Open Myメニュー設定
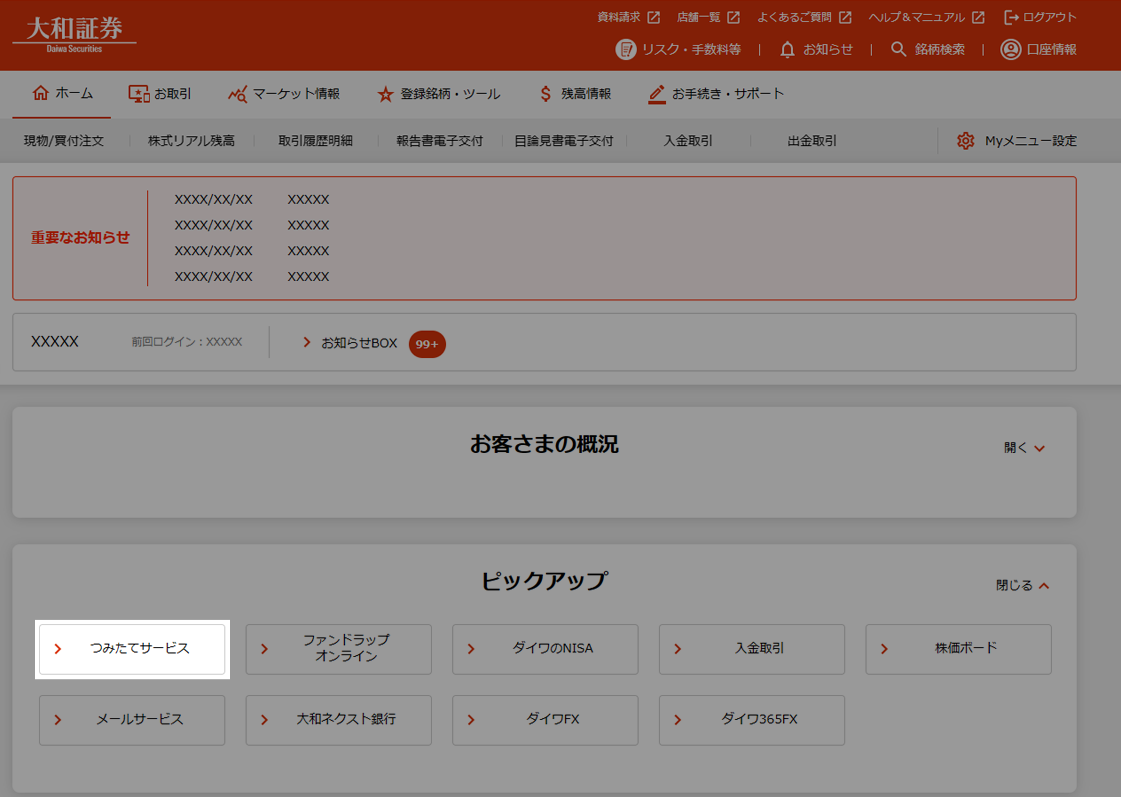 coord(1017,141)
